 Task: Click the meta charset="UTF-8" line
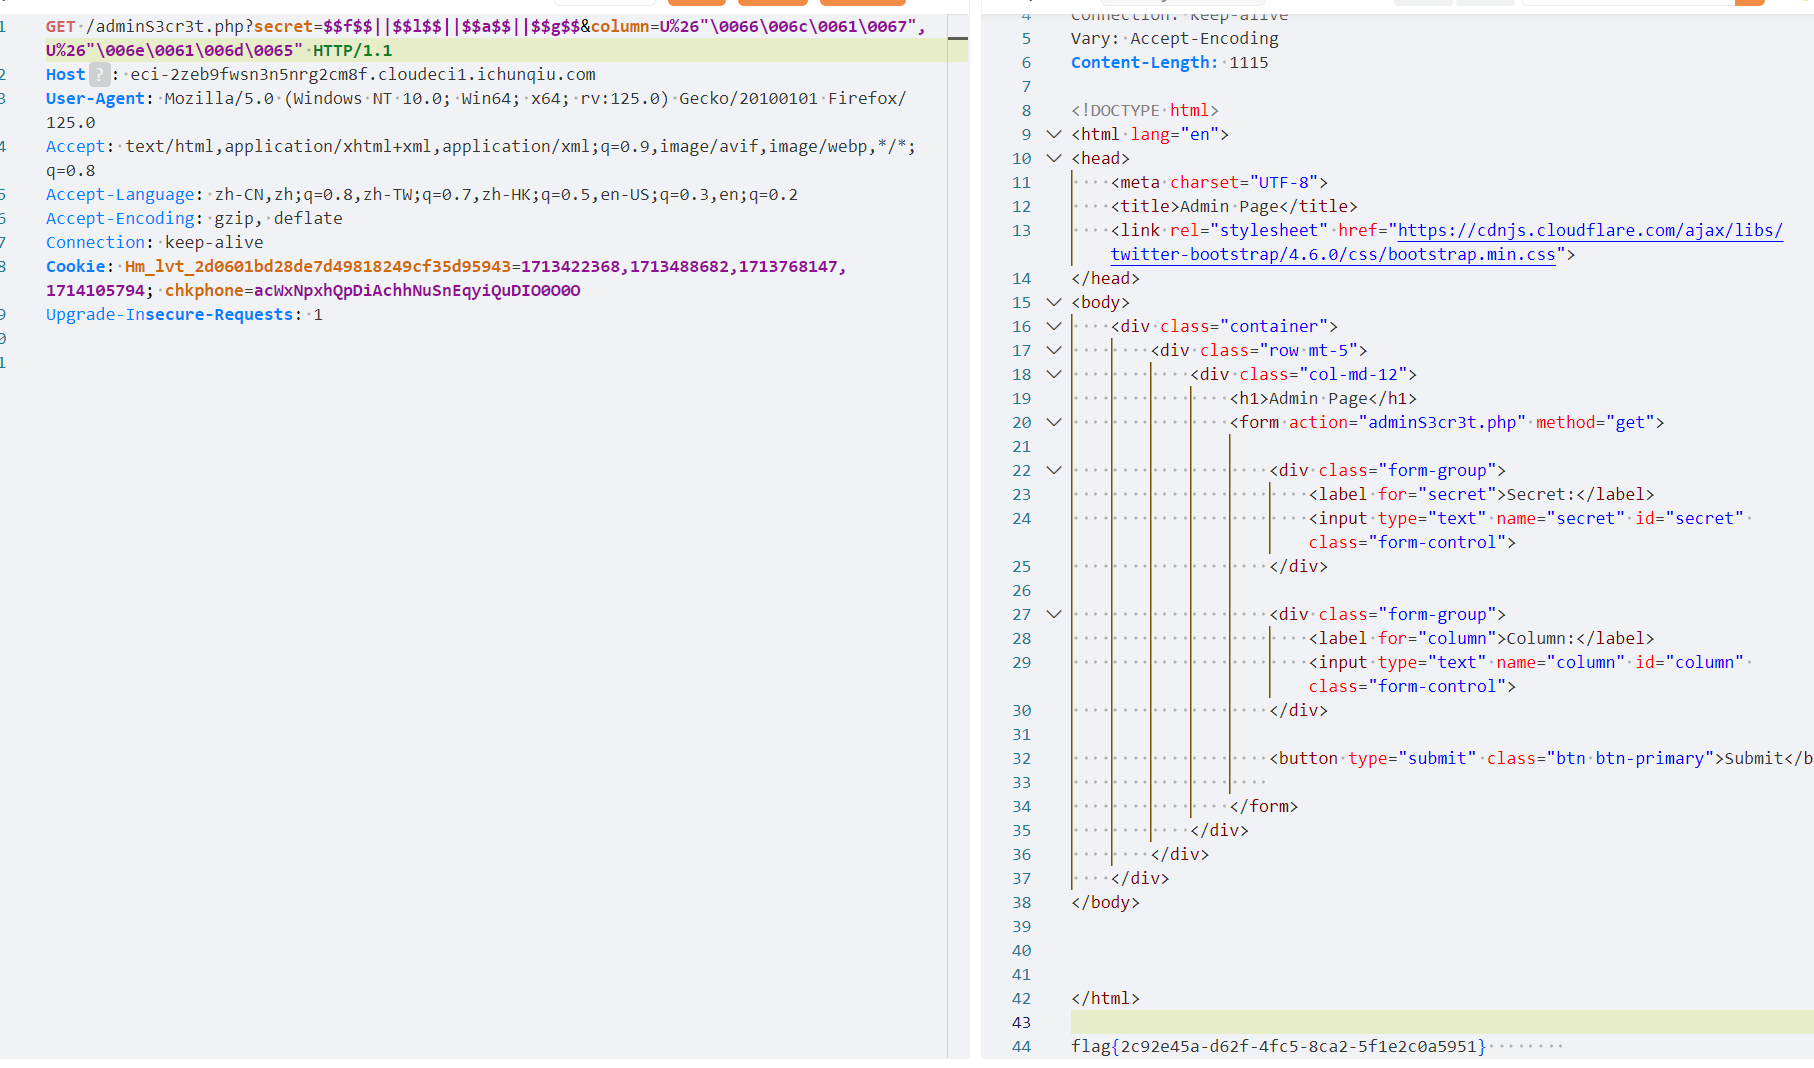1219,182
